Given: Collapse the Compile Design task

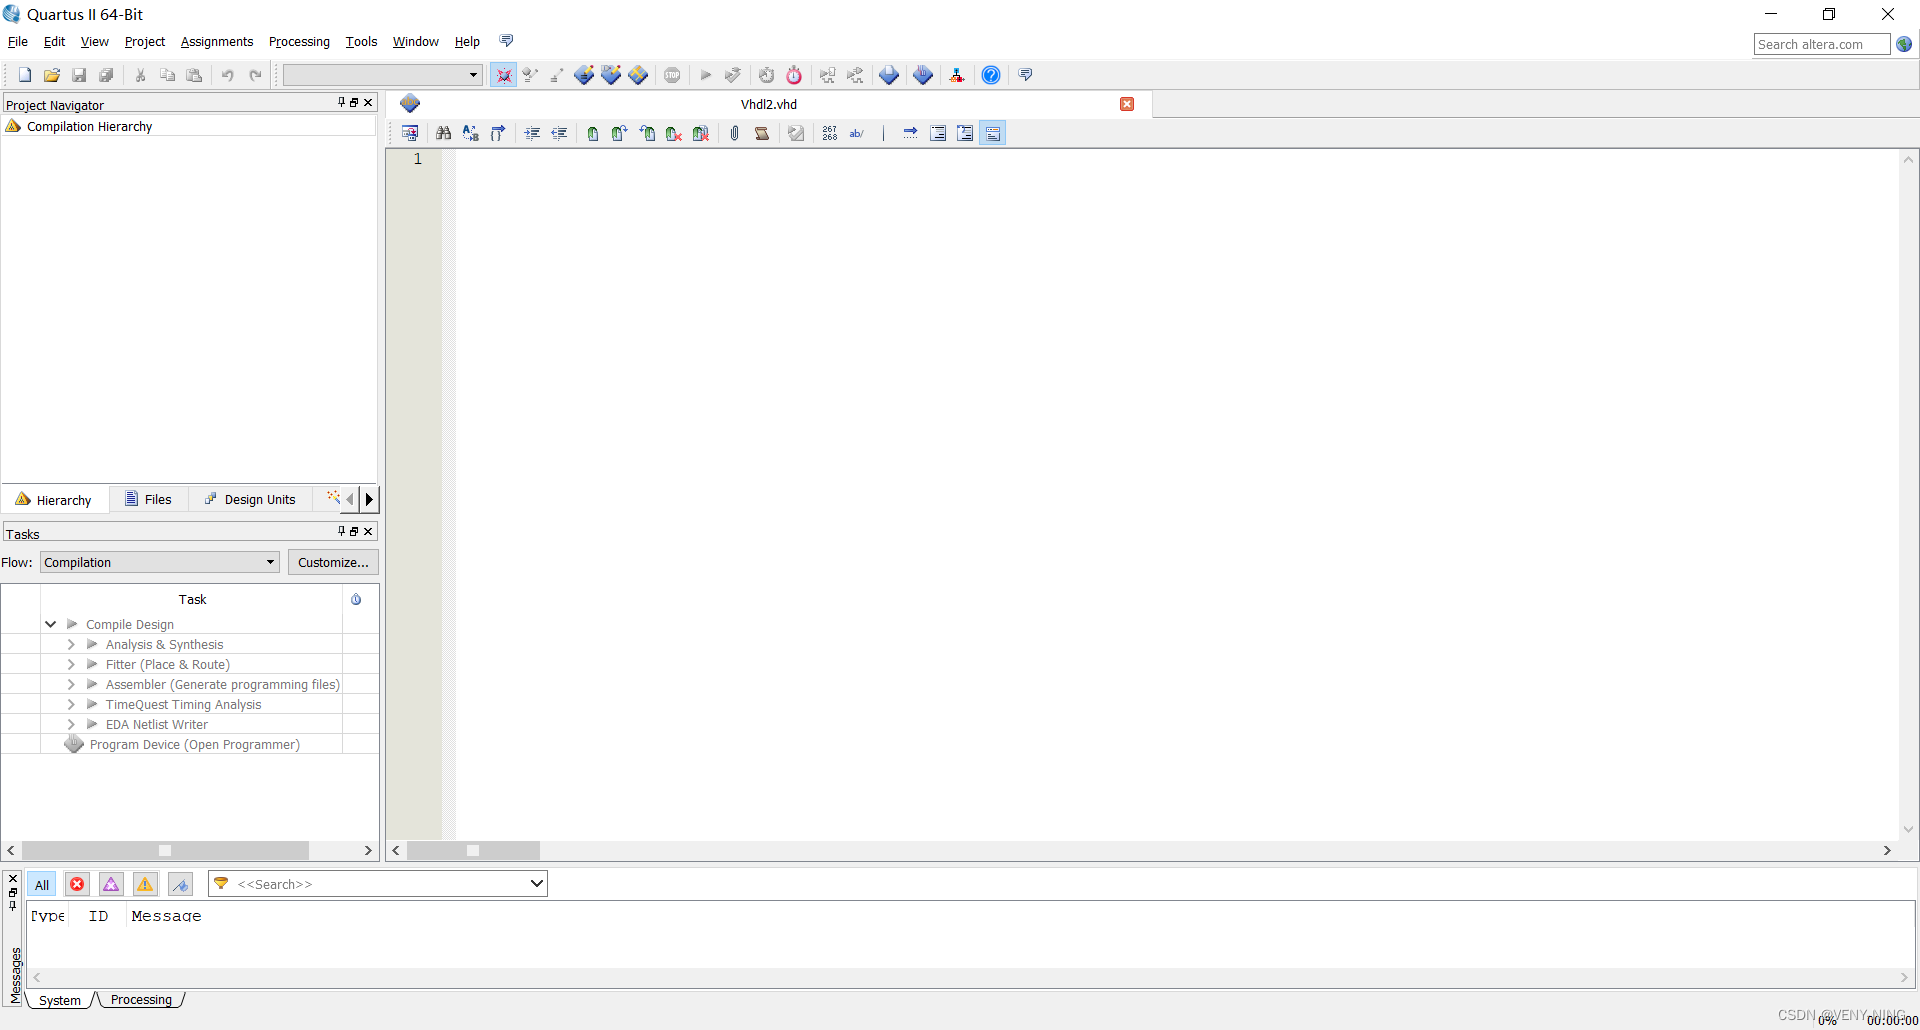Looking at the screenshot, I should [x=50, y=624].
